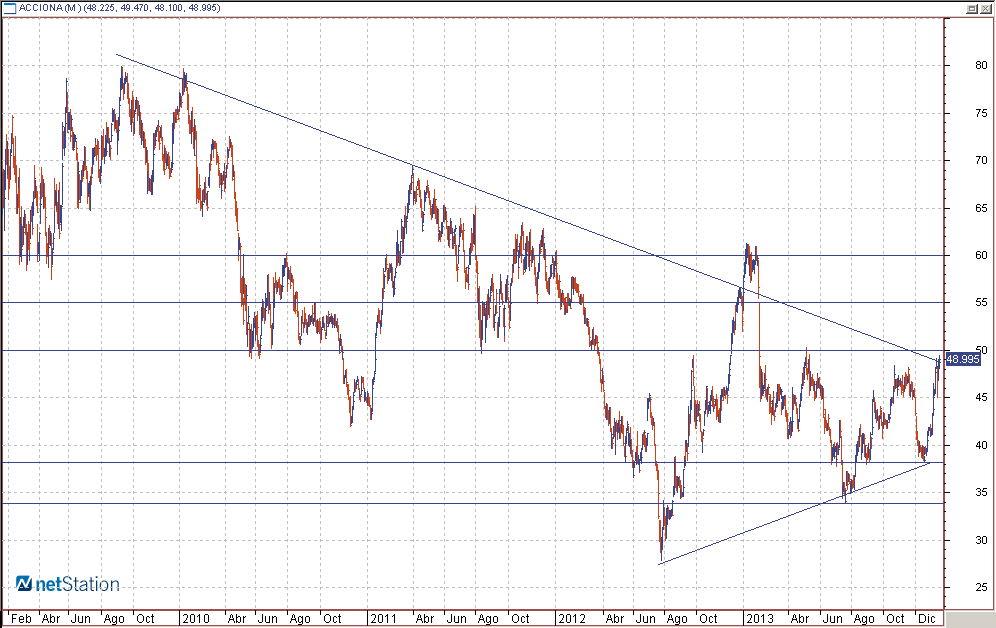Click the chart window icon beside ACCIONA title
The image size is (996, 628).
click(9, 8)
